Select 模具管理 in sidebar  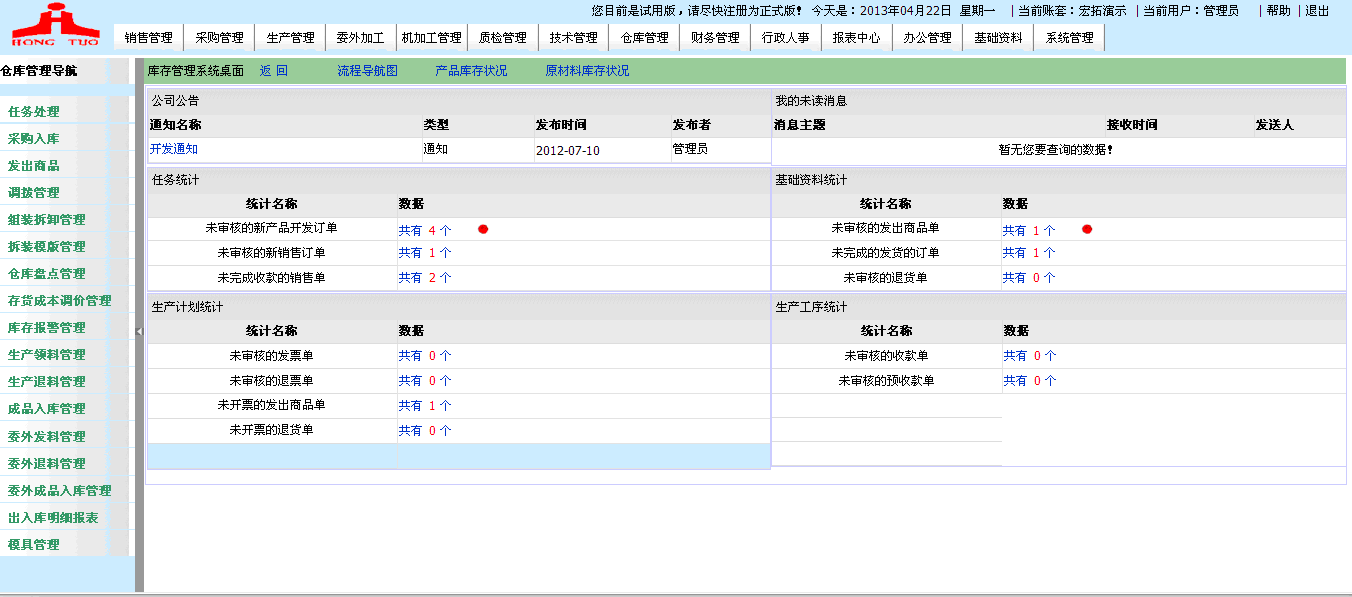tap(34, 544)
